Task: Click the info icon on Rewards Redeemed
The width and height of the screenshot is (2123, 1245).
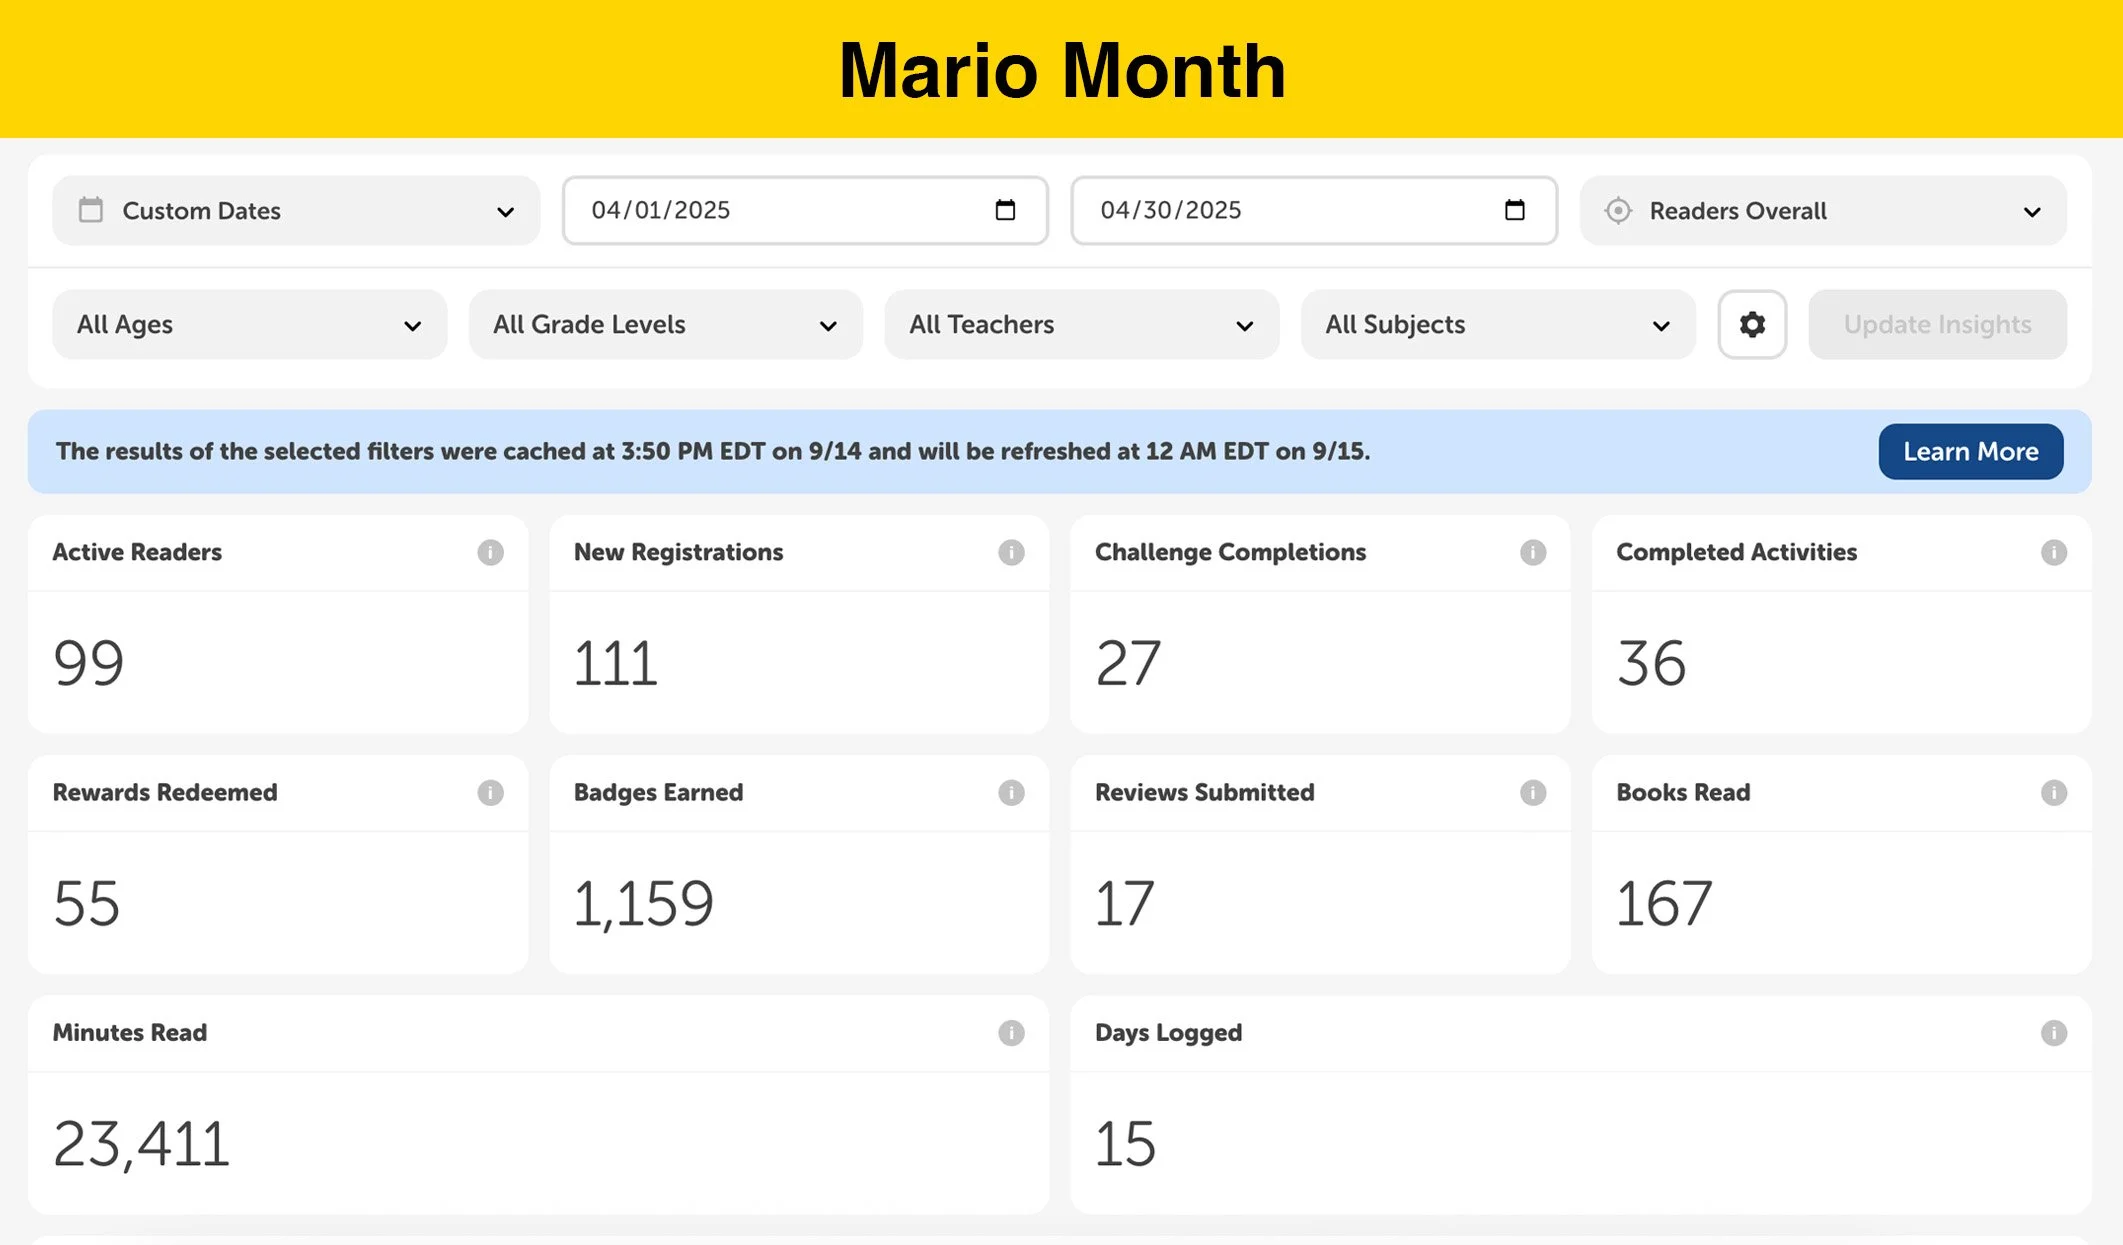Action: tap(490, 792)
